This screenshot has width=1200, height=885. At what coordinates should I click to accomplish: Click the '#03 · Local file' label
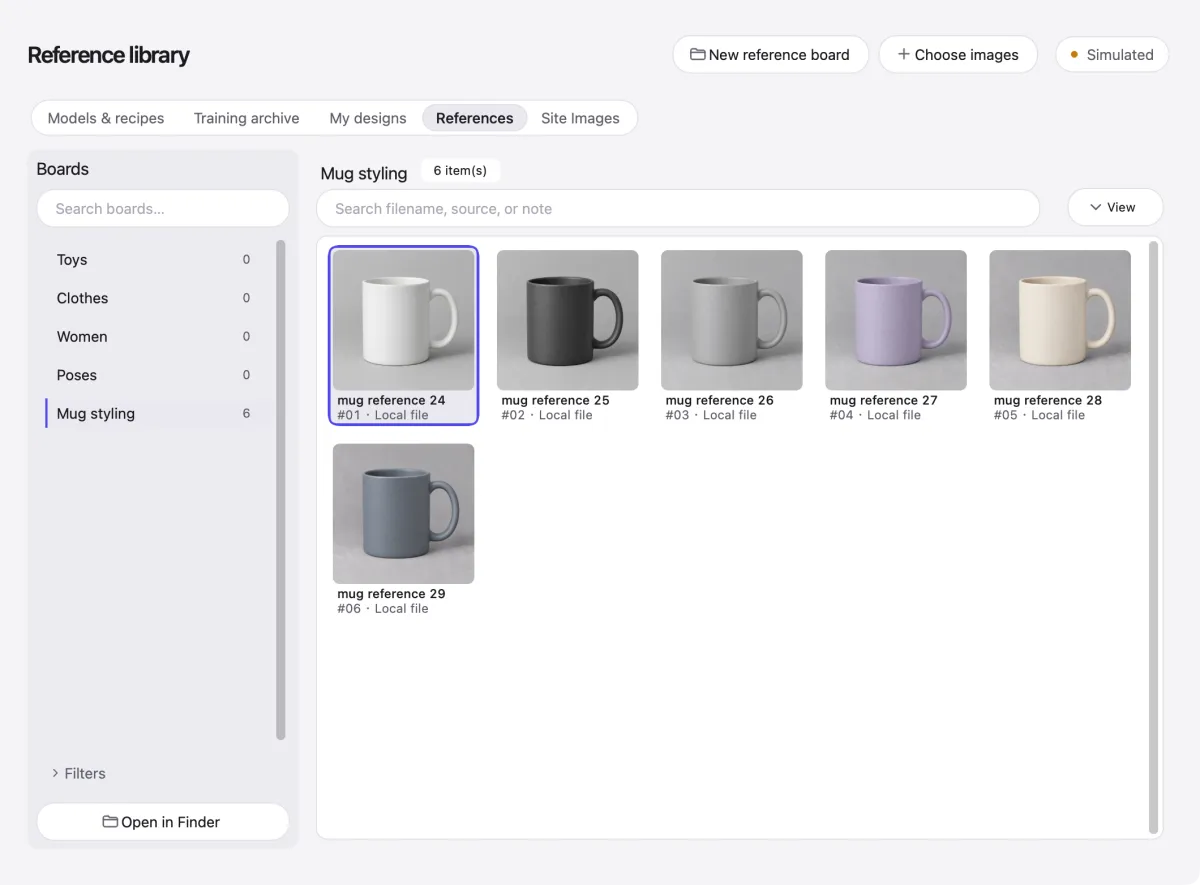point(710,415)
